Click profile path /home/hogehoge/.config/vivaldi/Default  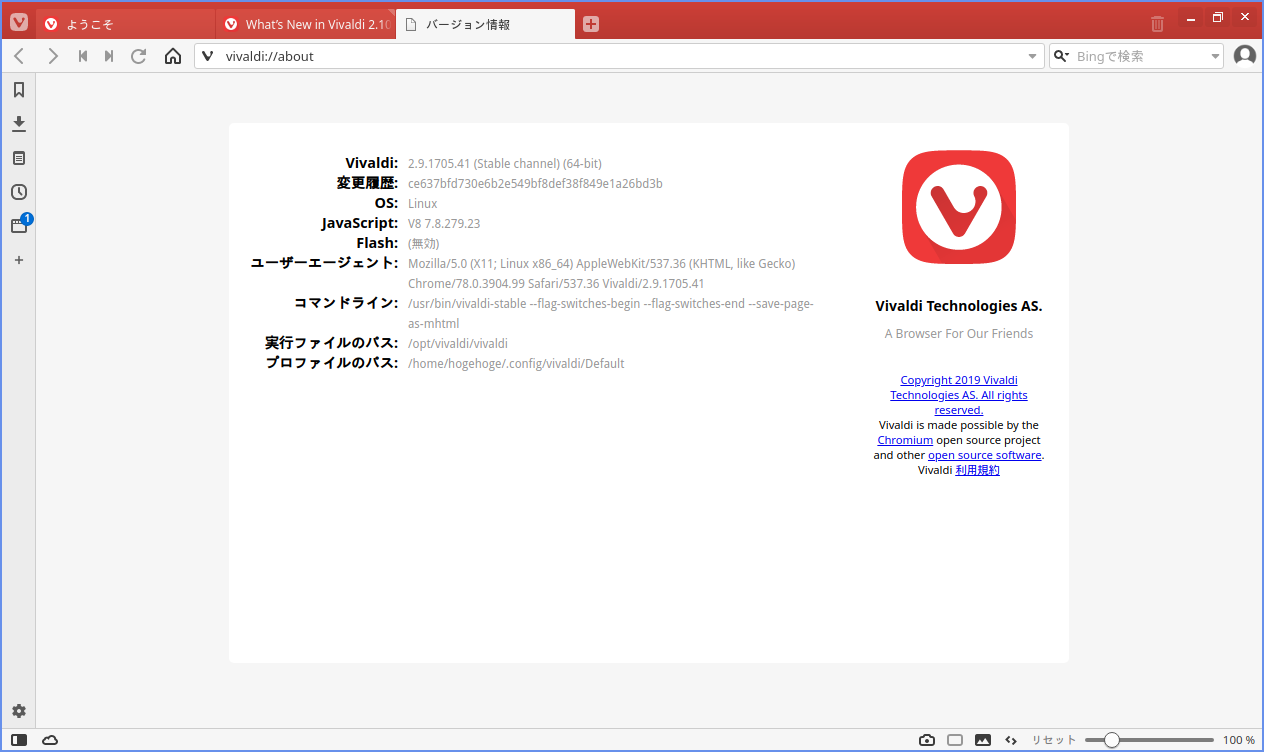[516, 363]
